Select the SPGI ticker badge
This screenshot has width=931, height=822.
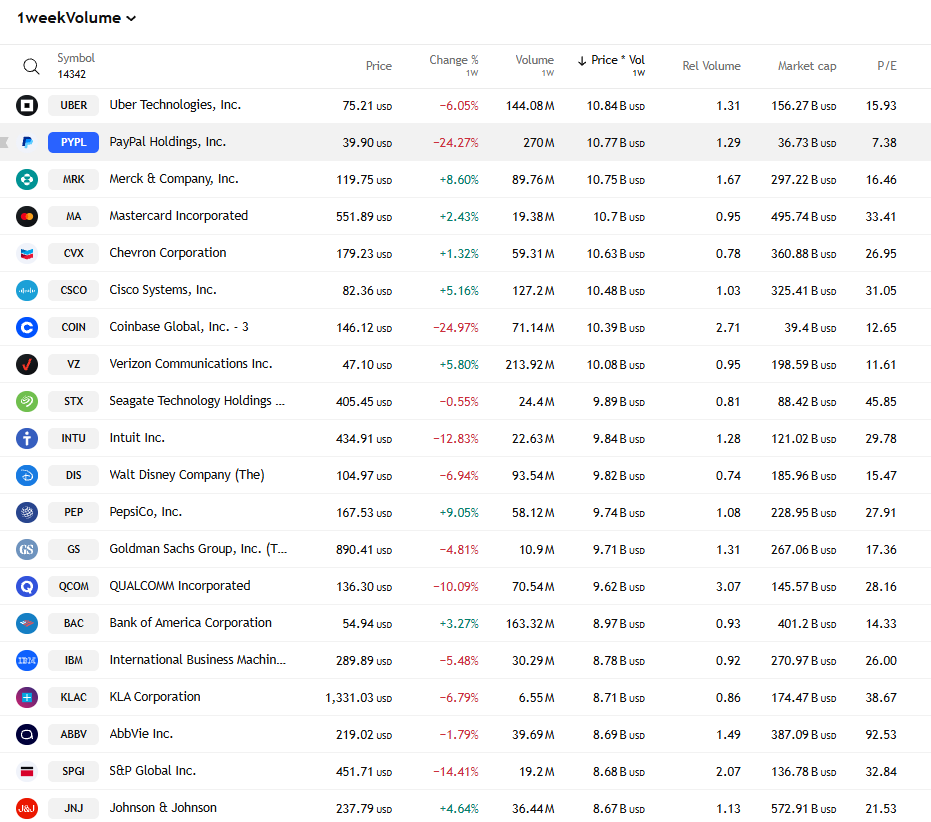(x=74, y=771)
